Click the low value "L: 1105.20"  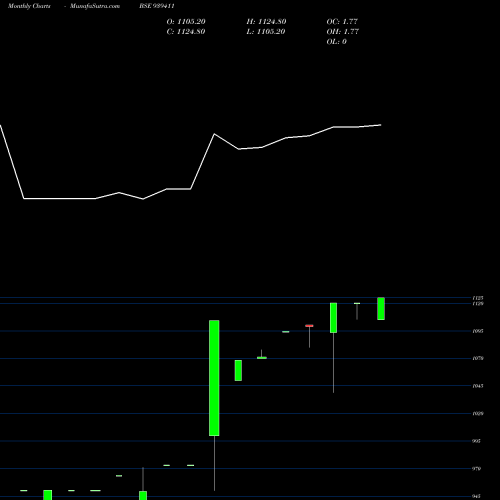266,32
